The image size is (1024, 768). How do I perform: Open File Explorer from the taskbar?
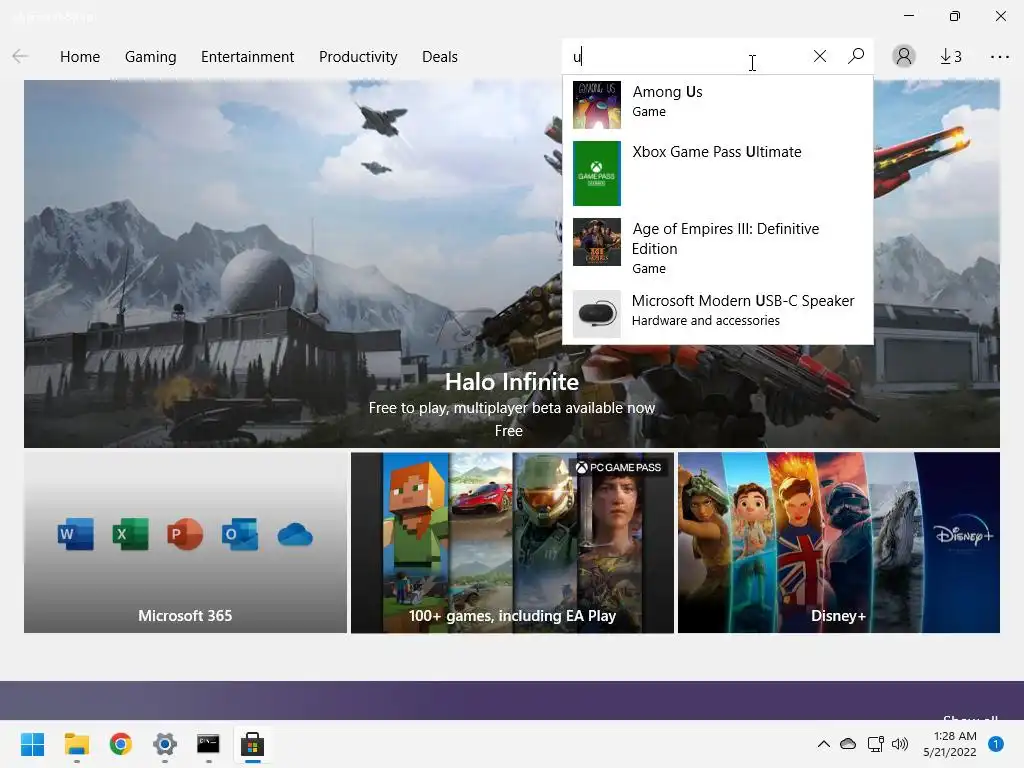point(76,744)
